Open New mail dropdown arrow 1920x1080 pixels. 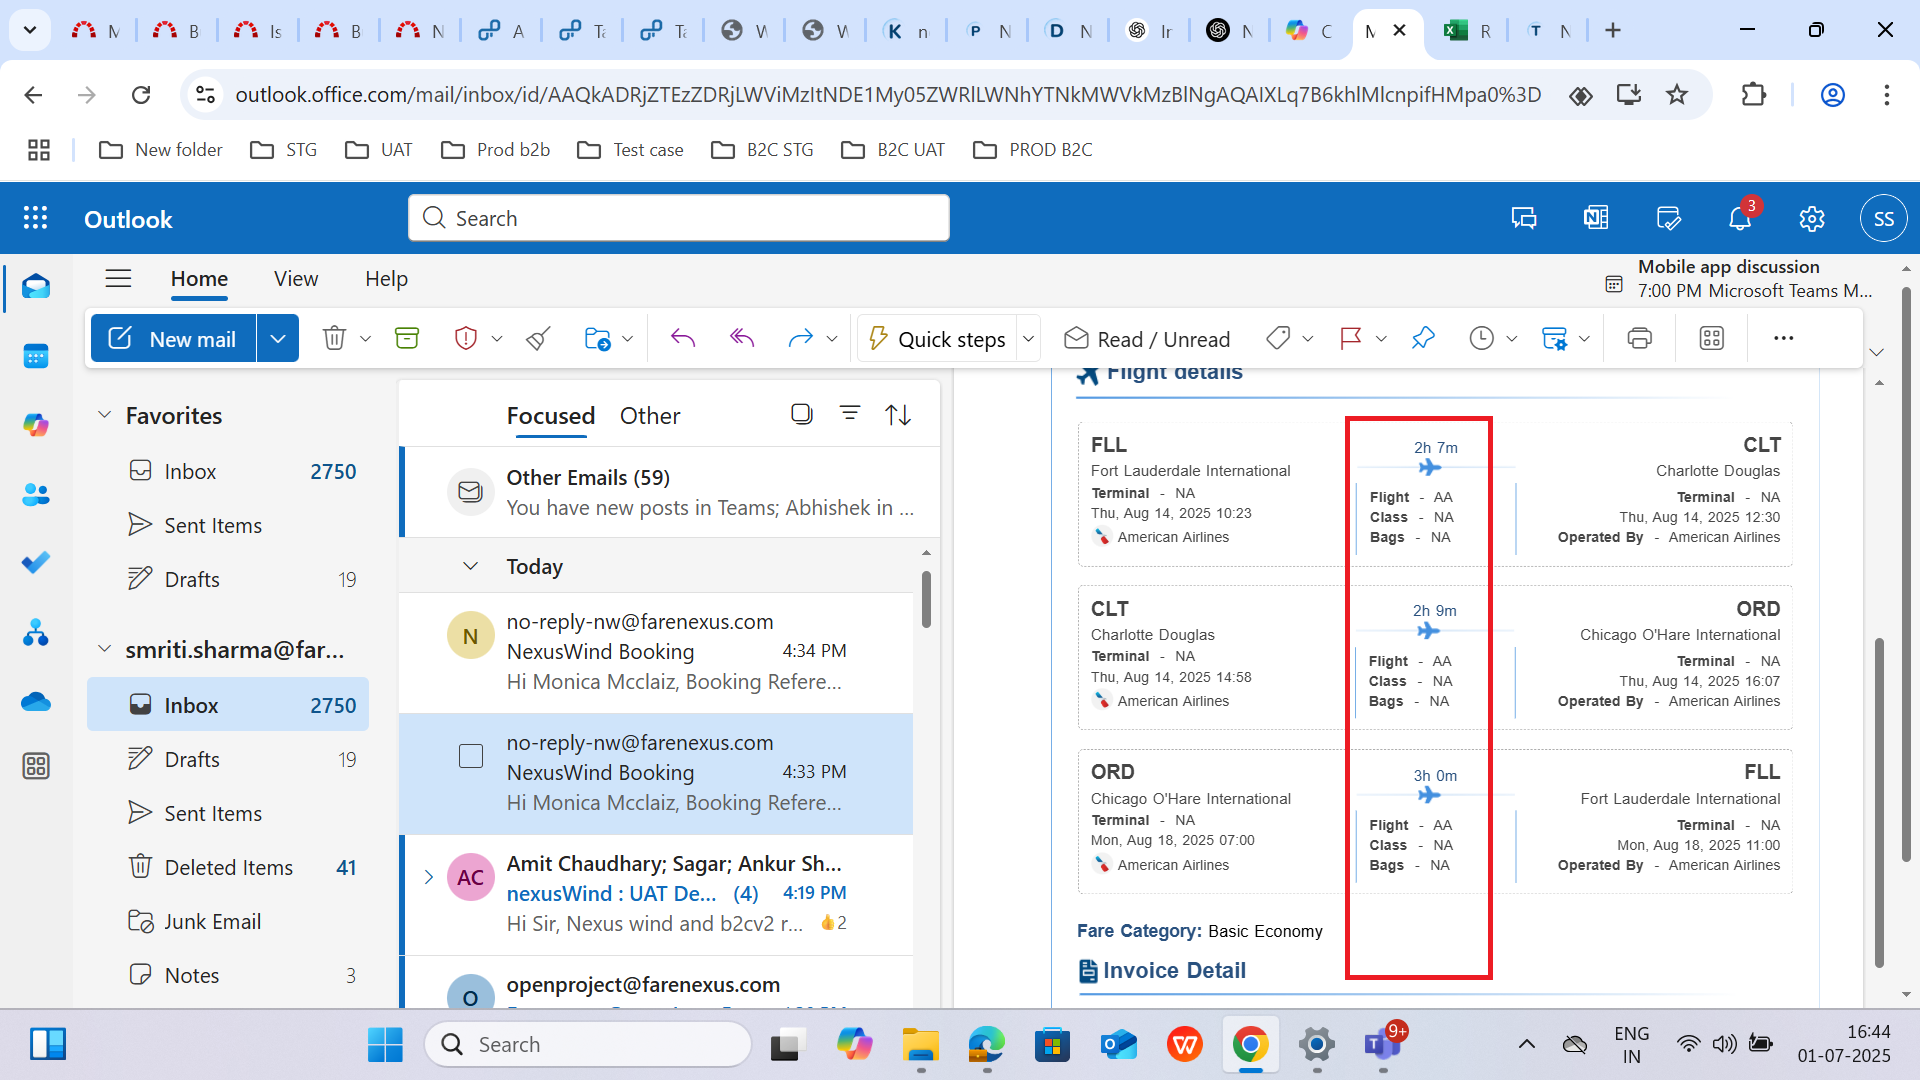point(278,339)
